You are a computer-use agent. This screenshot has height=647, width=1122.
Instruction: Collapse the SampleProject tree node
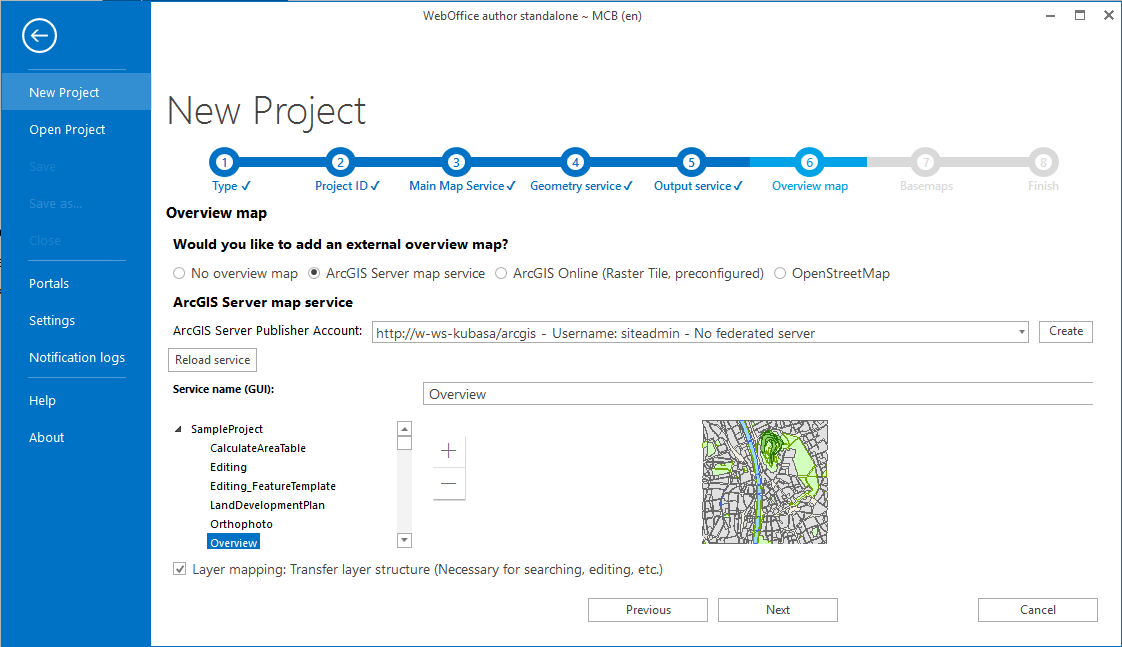[177, 428]
